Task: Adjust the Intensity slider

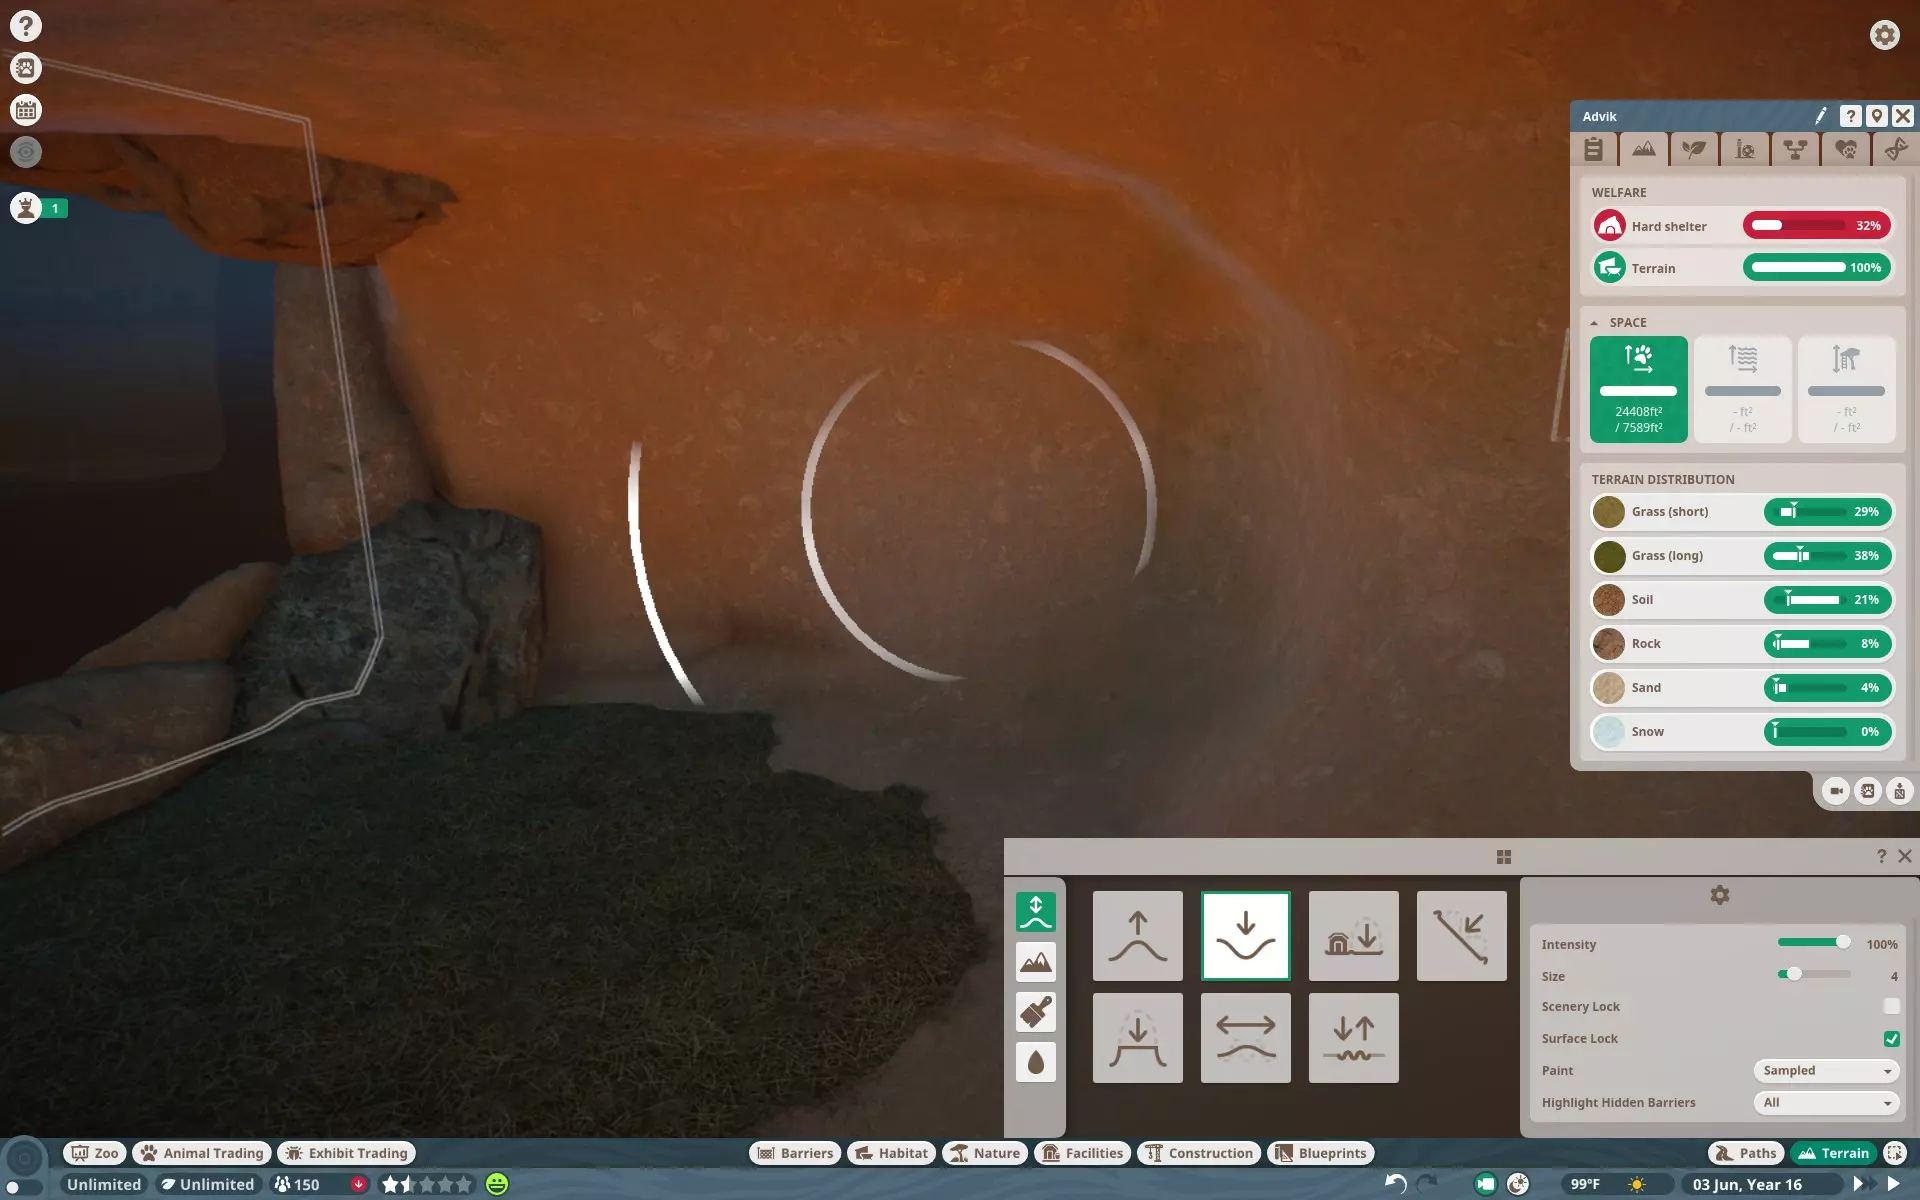Action: pos(1842,943)
